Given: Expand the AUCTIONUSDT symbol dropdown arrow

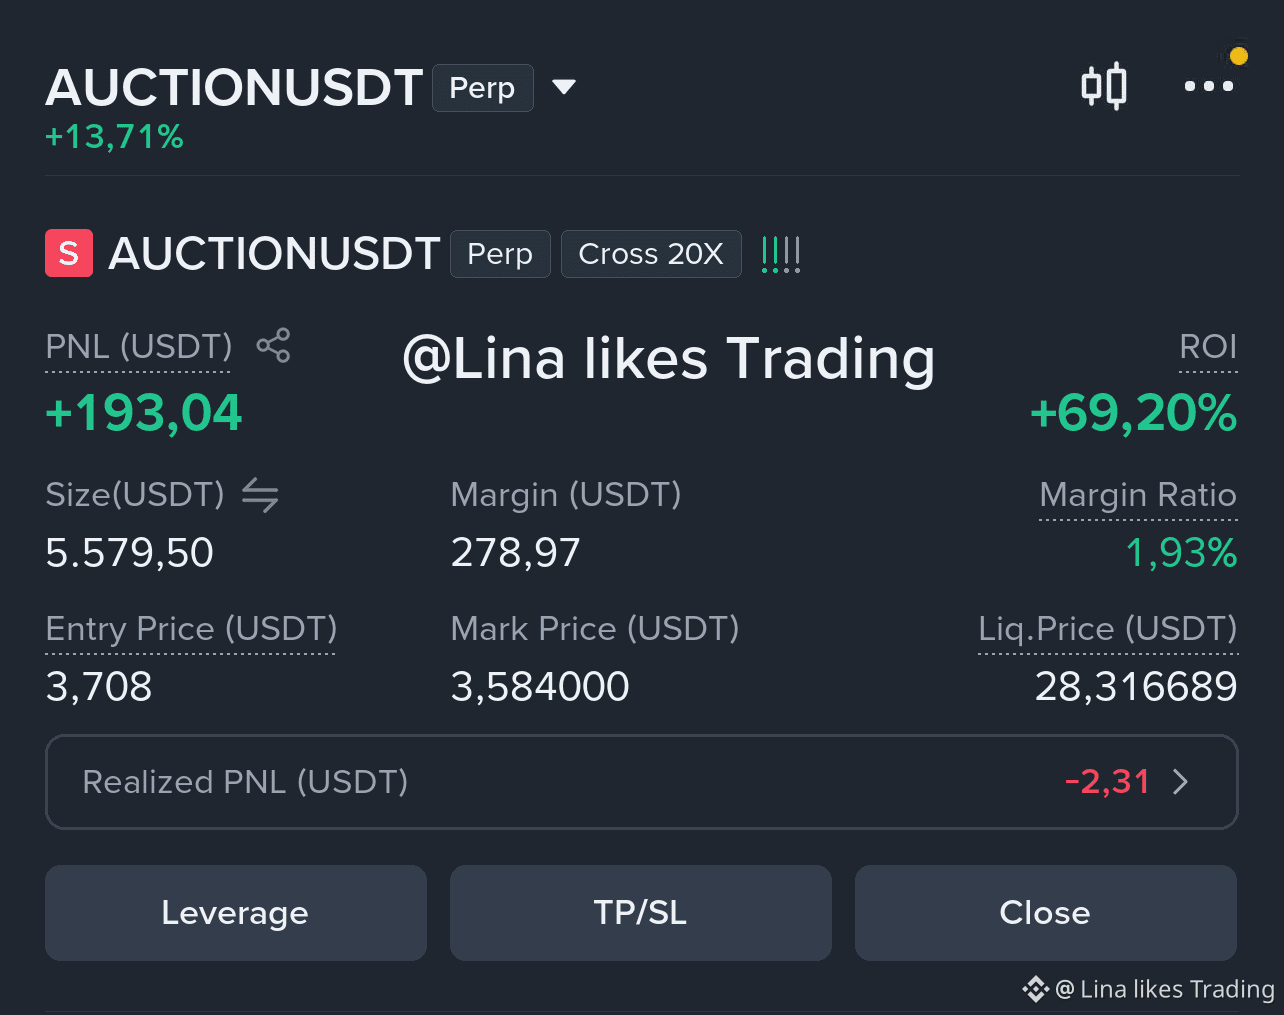Looking at the screenshot, I should (564, 87).
